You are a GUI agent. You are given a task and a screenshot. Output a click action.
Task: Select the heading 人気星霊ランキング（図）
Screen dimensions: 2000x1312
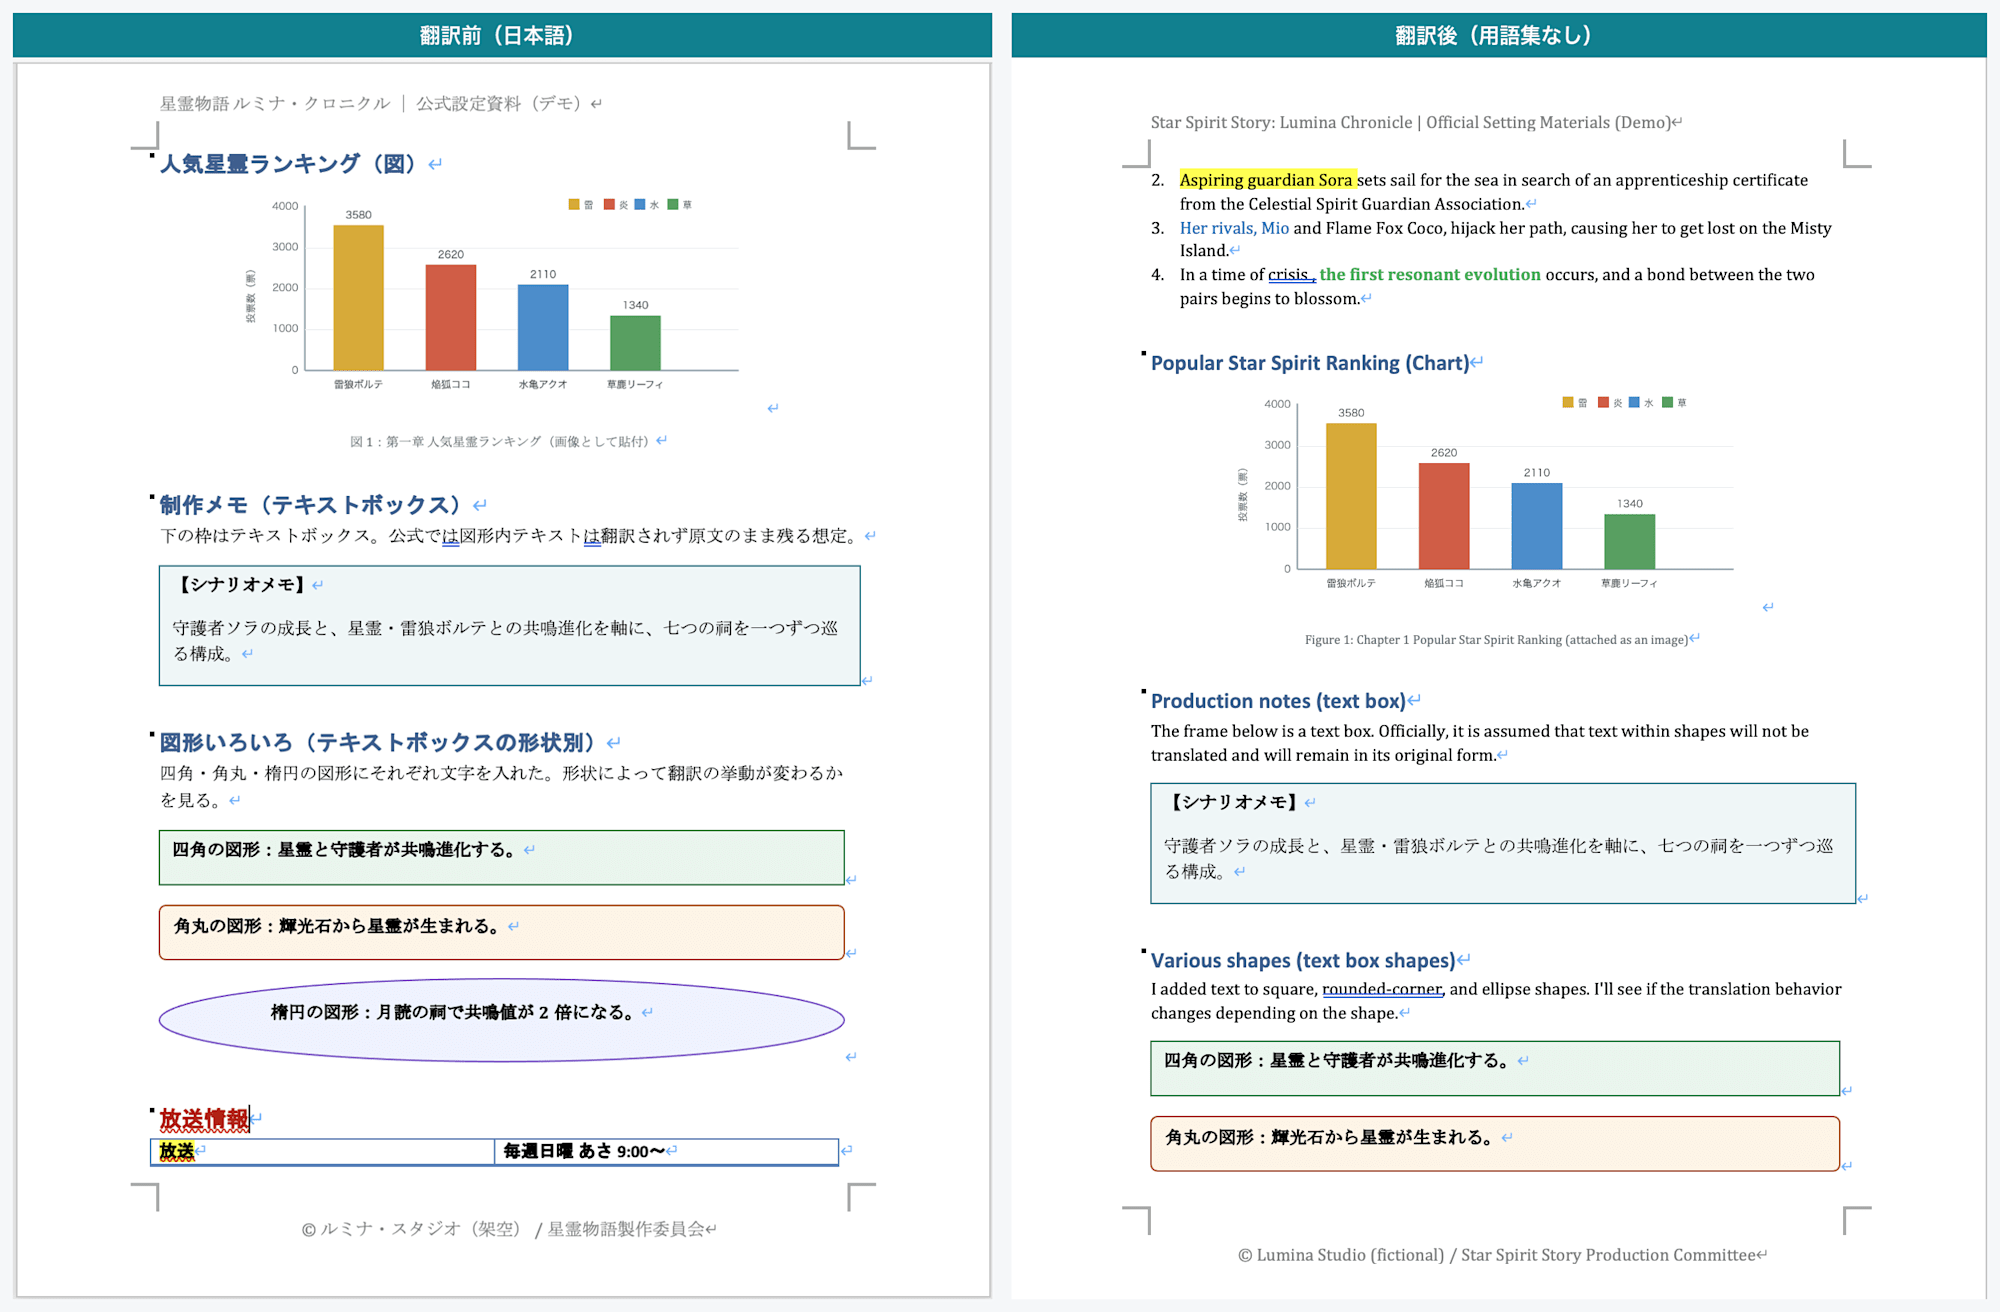pyautogui.click(x=288, y=163)
